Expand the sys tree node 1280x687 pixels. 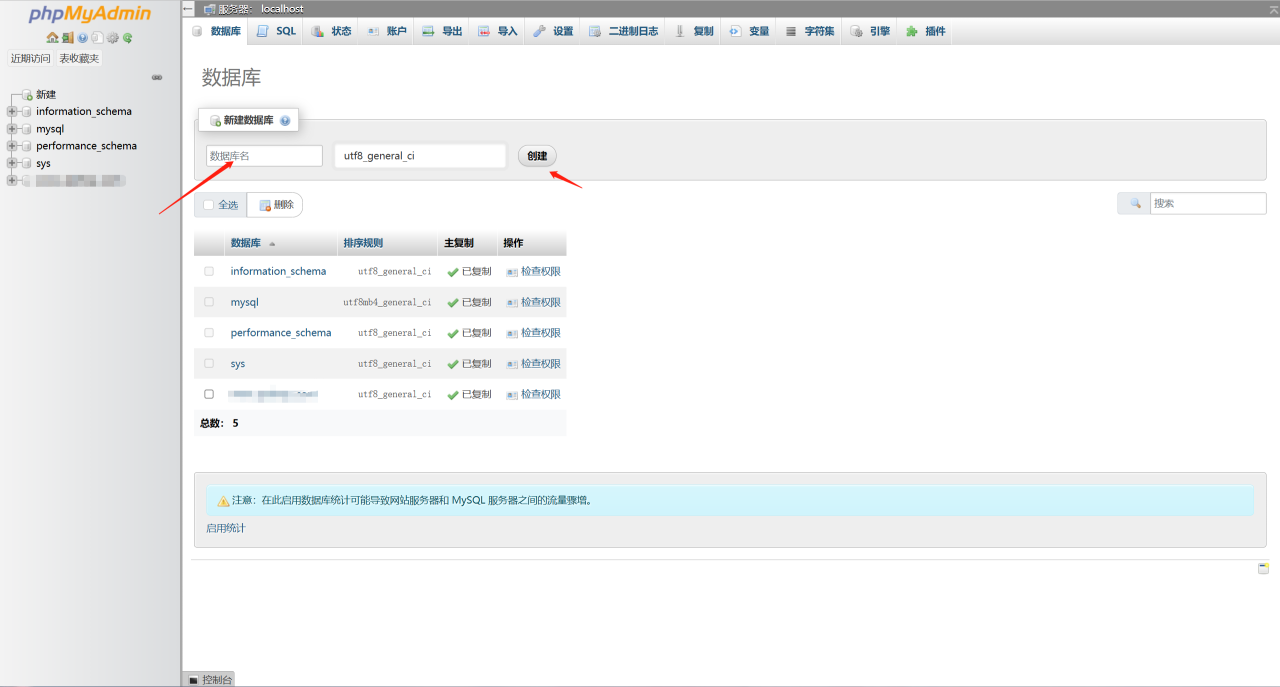click(x=12, y=163)
